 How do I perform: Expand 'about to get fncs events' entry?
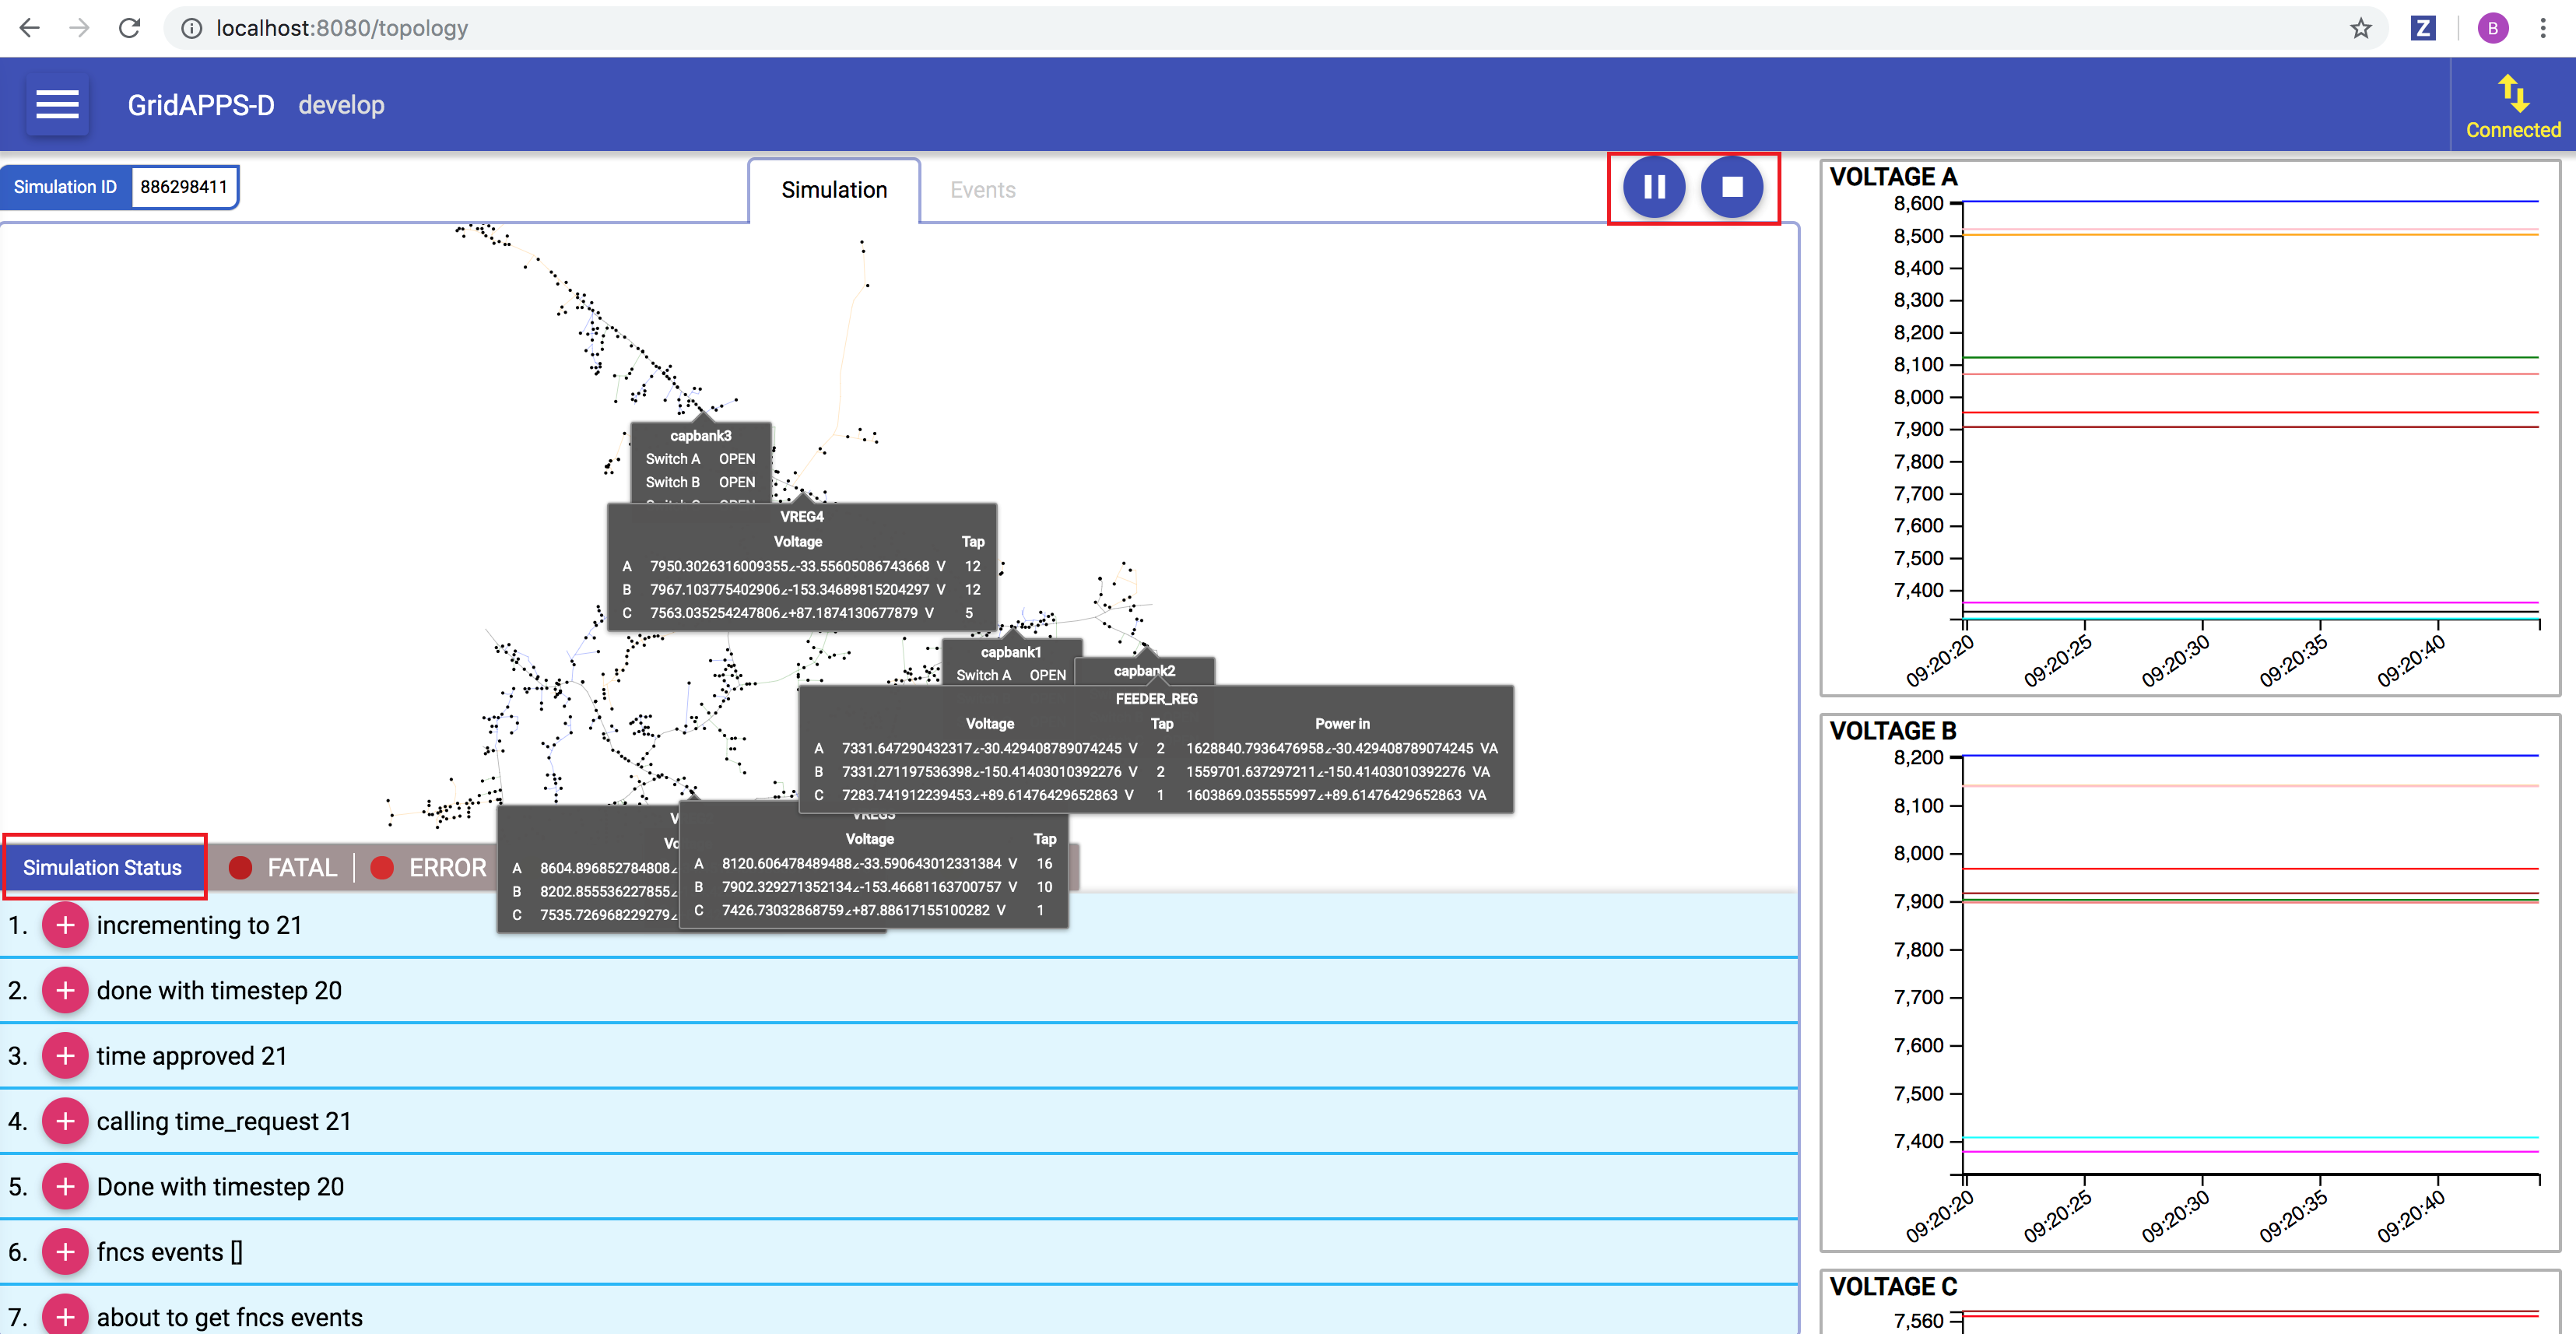(x=65, y=1316)
